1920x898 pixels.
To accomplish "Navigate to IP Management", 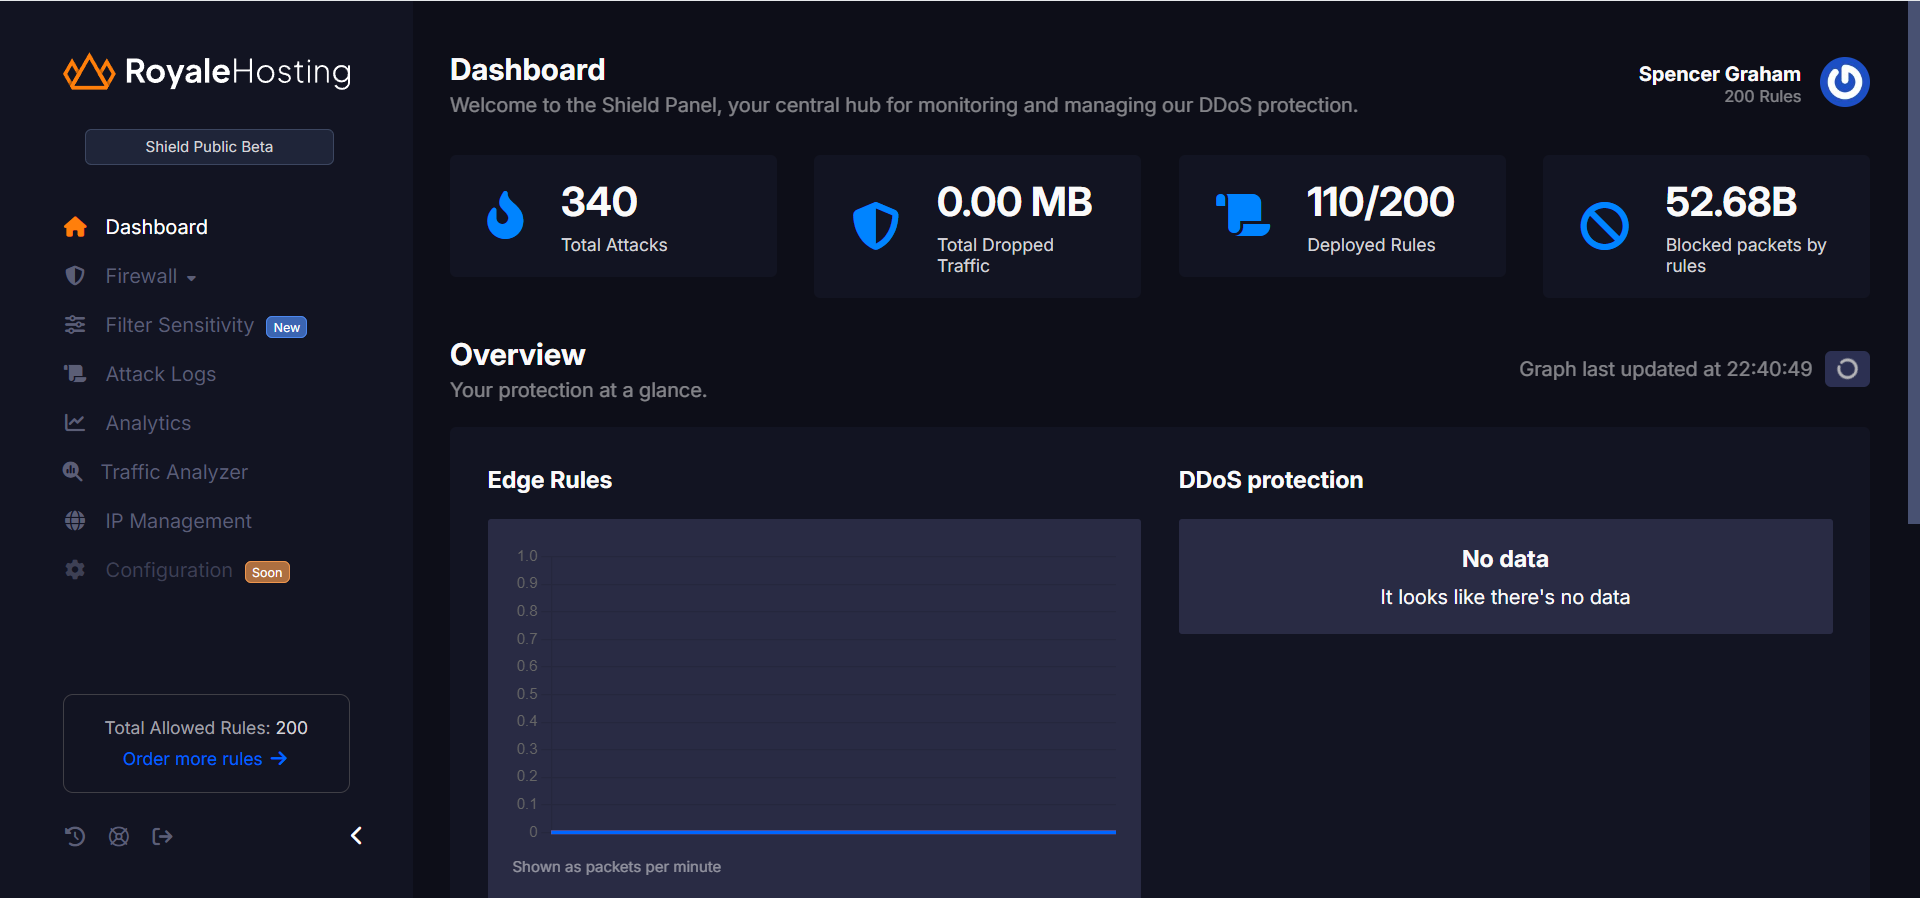I will coord(178,521).
